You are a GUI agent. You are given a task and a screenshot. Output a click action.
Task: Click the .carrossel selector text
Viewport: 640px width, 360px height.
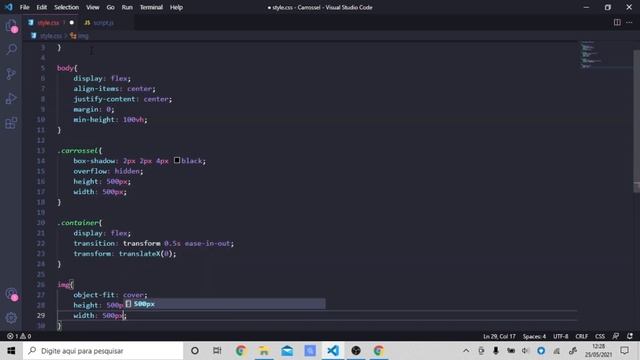(x=78, y=150)
